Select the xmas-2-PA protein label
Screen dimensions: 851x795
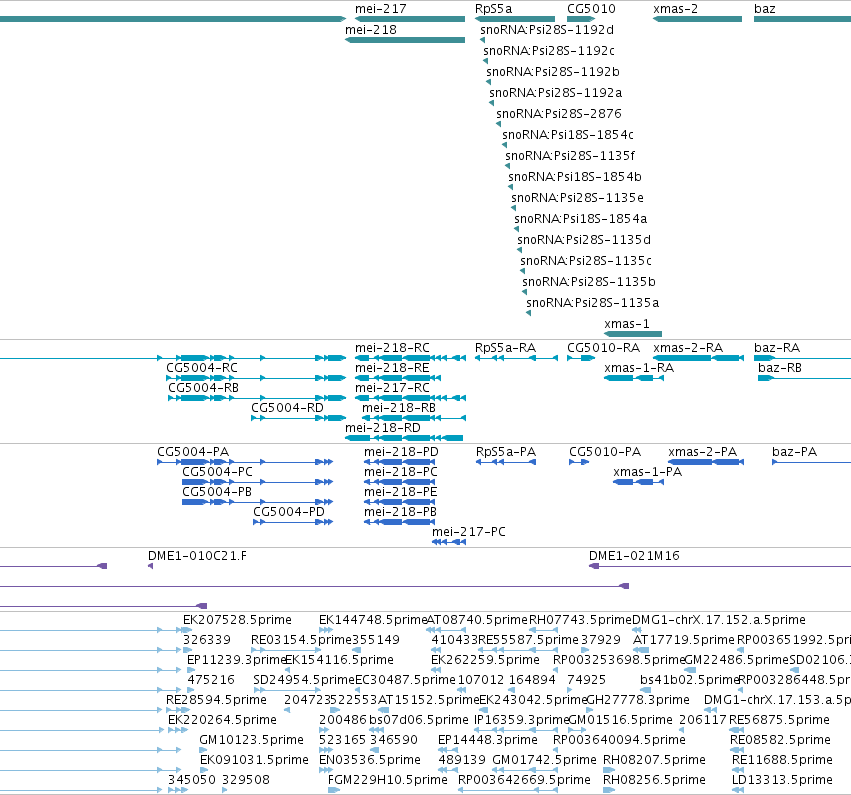point(703,452)
